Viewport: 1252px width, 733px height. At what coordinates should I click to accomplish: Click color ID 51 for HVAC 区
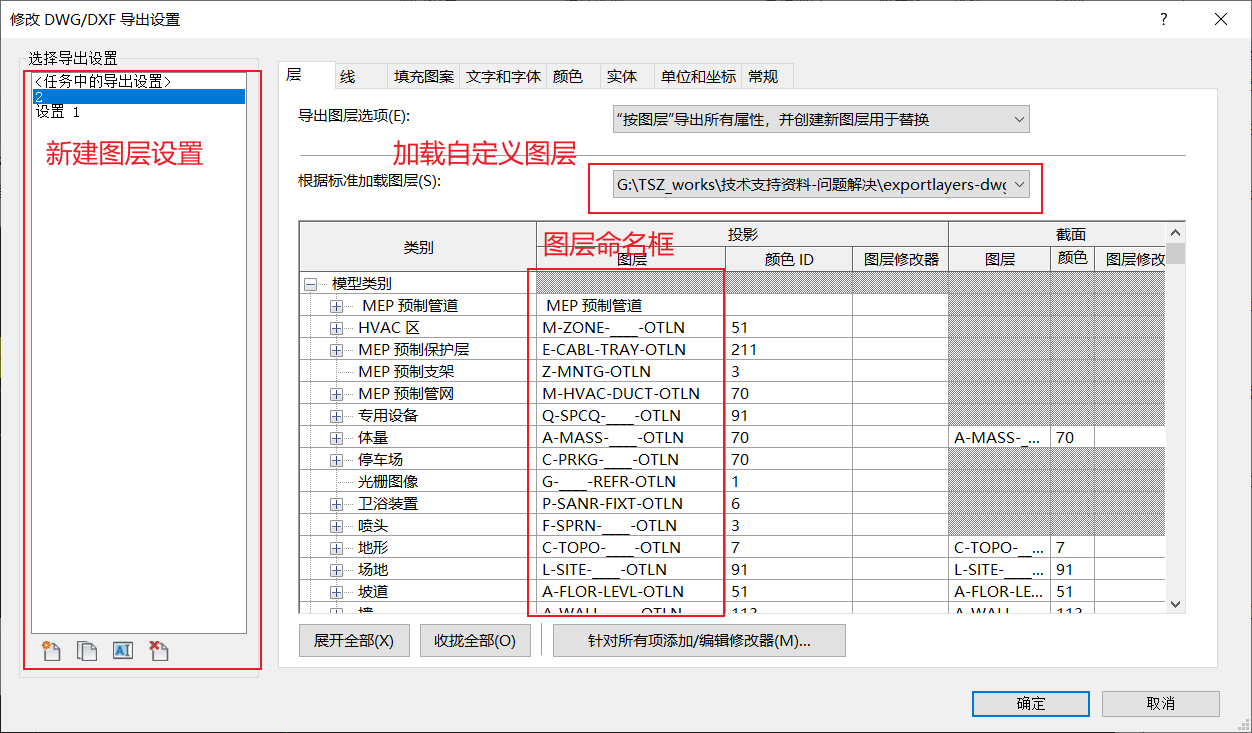point(789,328)
